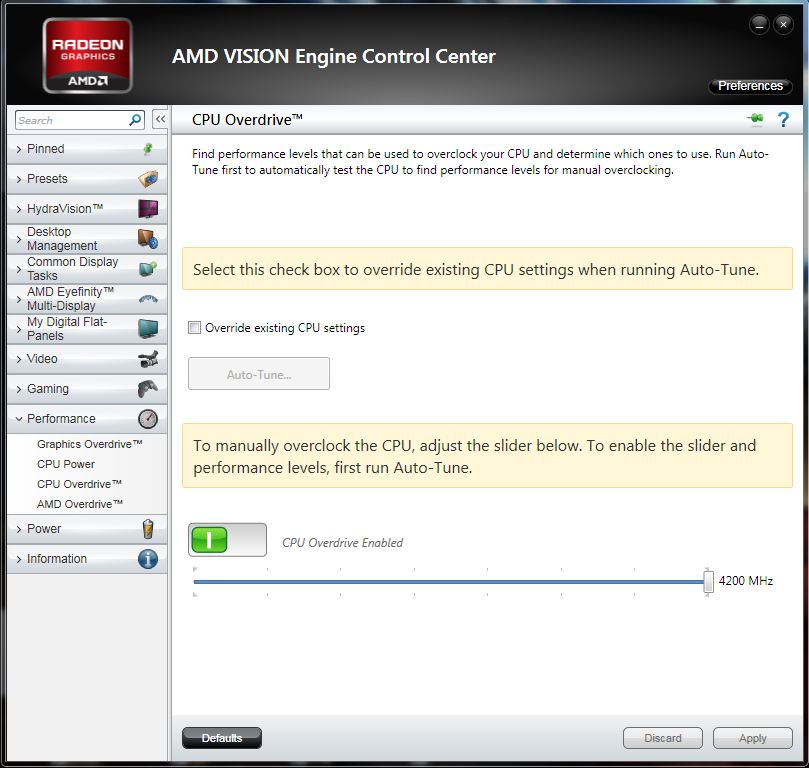
Task: Click the Auto-Tune button
Action: click(x=259, y=374)
